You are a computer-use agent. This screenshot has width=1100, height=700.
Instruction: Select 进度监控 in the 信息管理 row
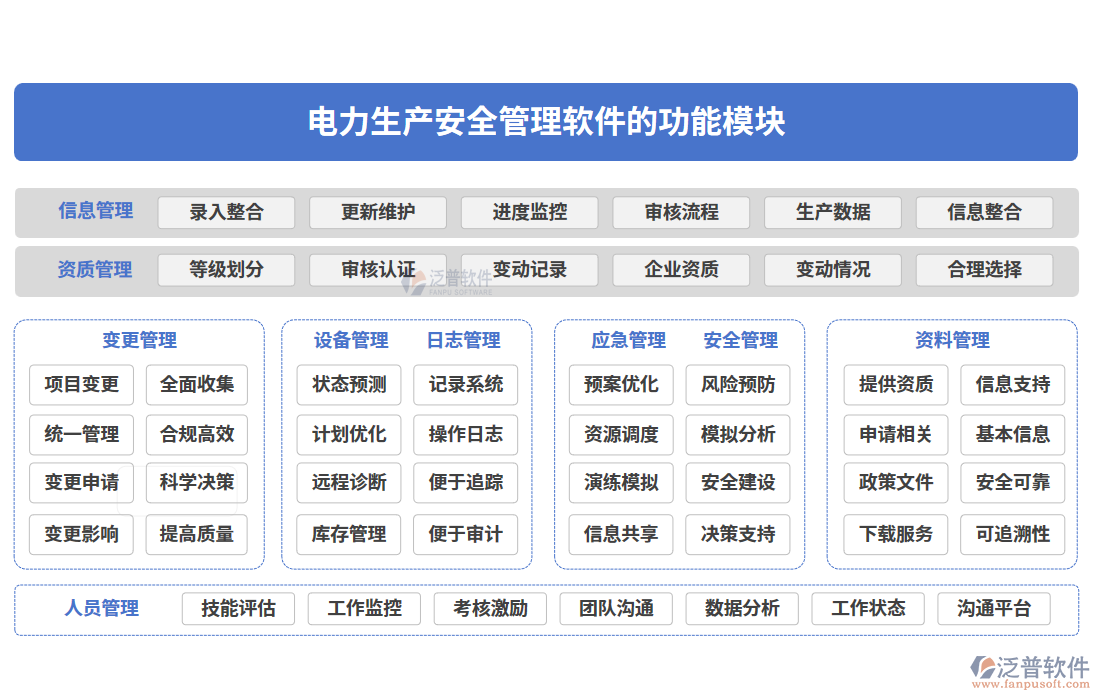(x=529, y=212)
